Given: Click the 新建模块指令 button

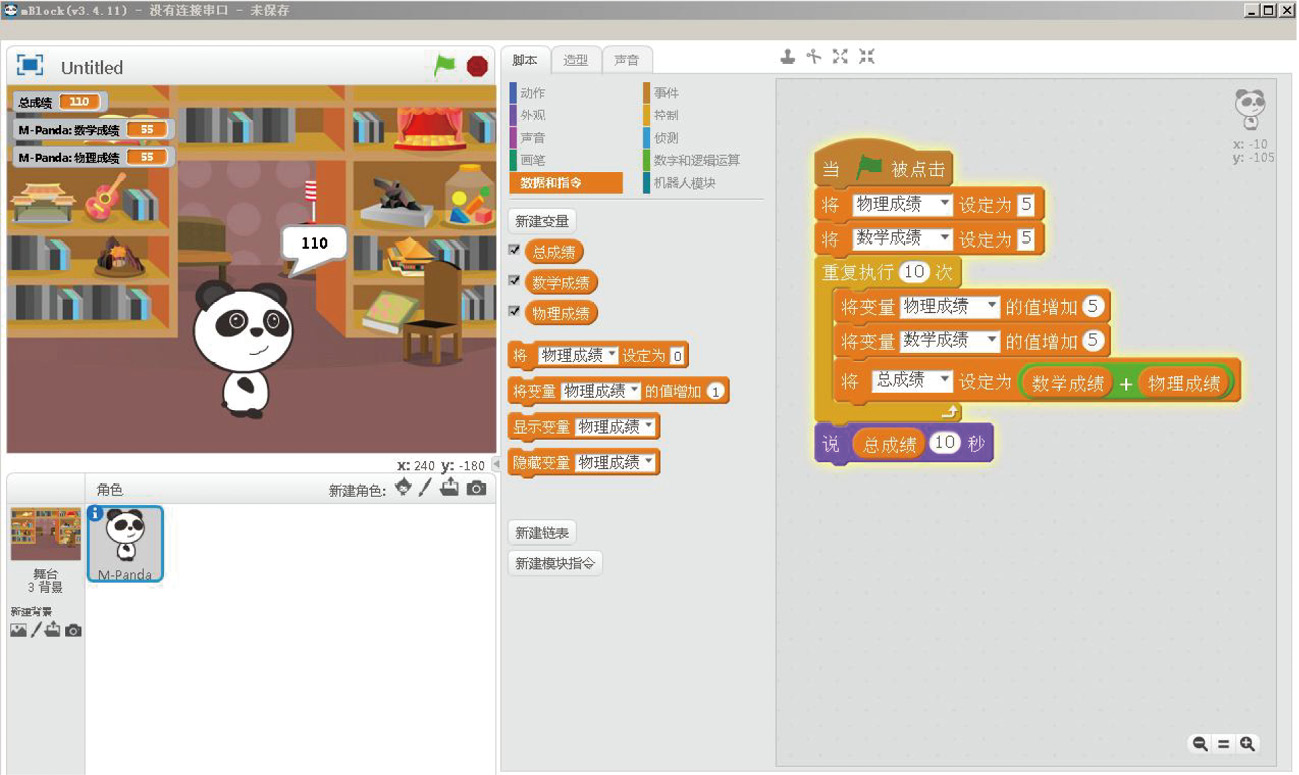Looking at the screenshot, I should (555, 564).
